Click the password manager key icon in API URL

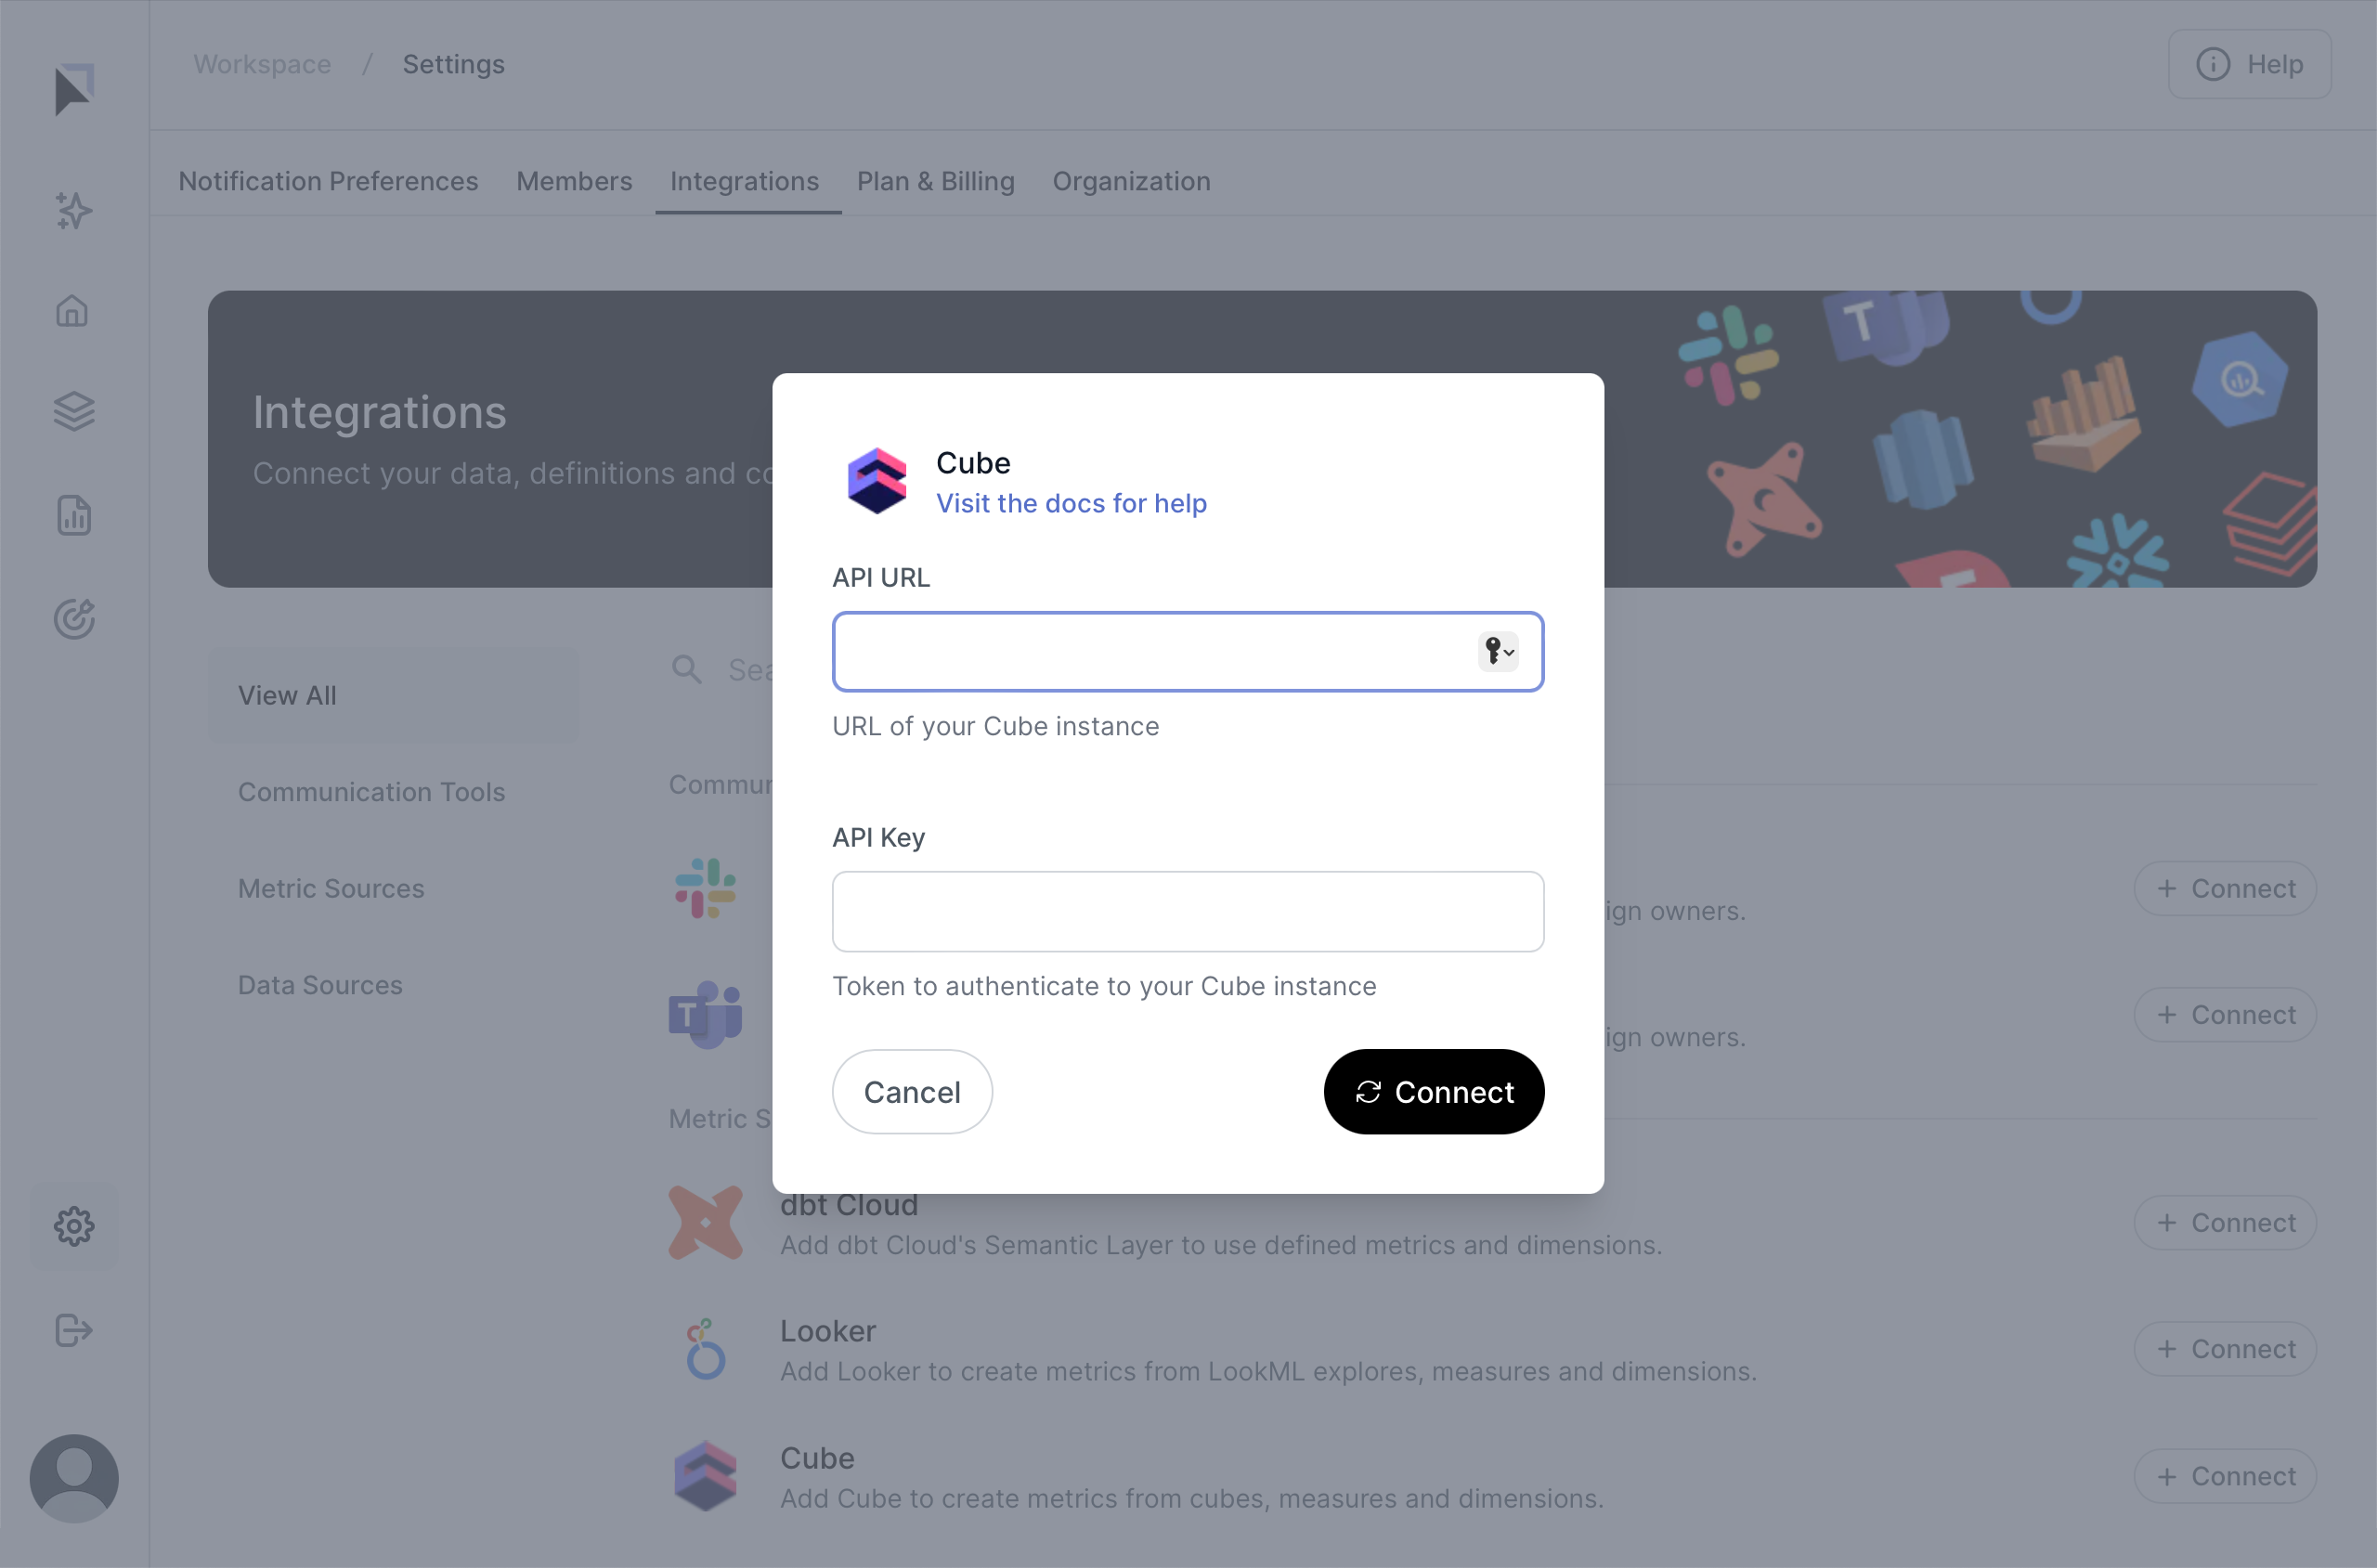coord(1497,651)
